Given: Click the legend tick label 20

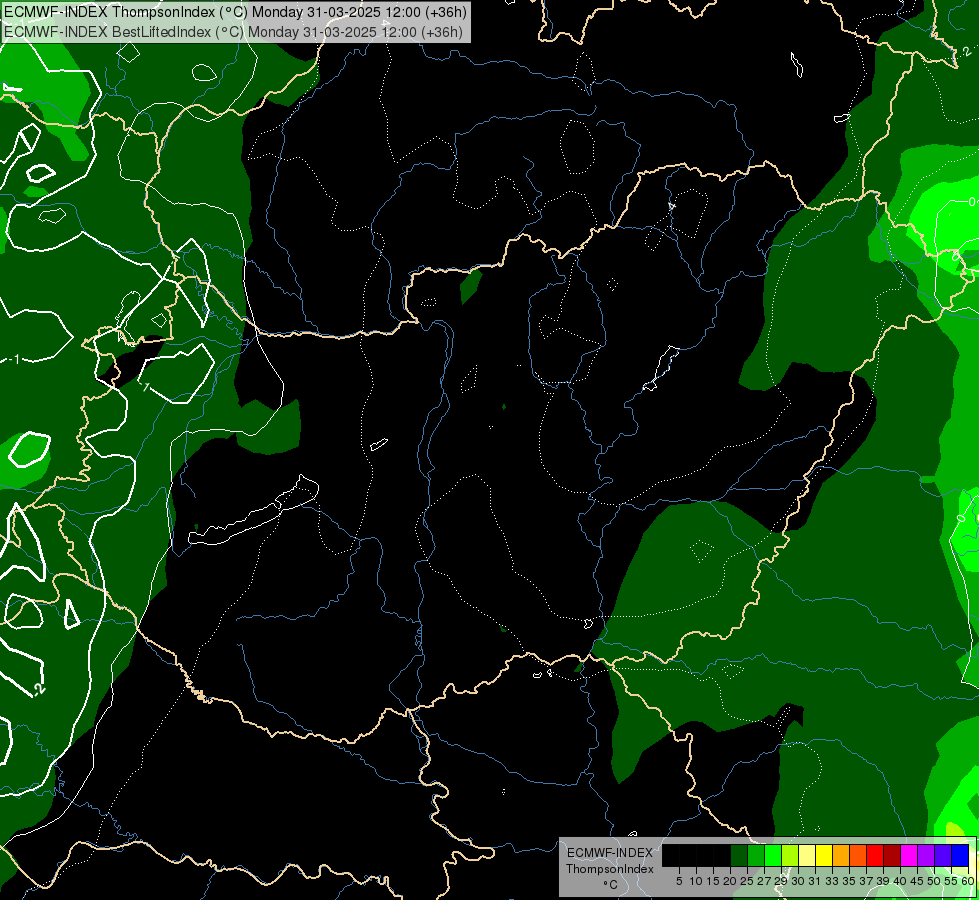Looking at the screenshot, I should coord(730,881).
